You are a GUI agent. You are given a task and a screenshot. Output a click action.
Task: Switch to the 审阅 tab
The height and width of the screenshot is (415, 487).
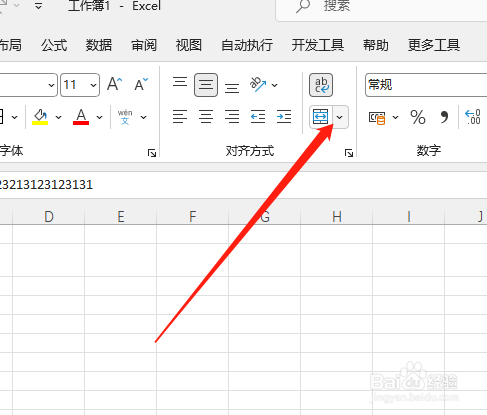coord(144,45)
